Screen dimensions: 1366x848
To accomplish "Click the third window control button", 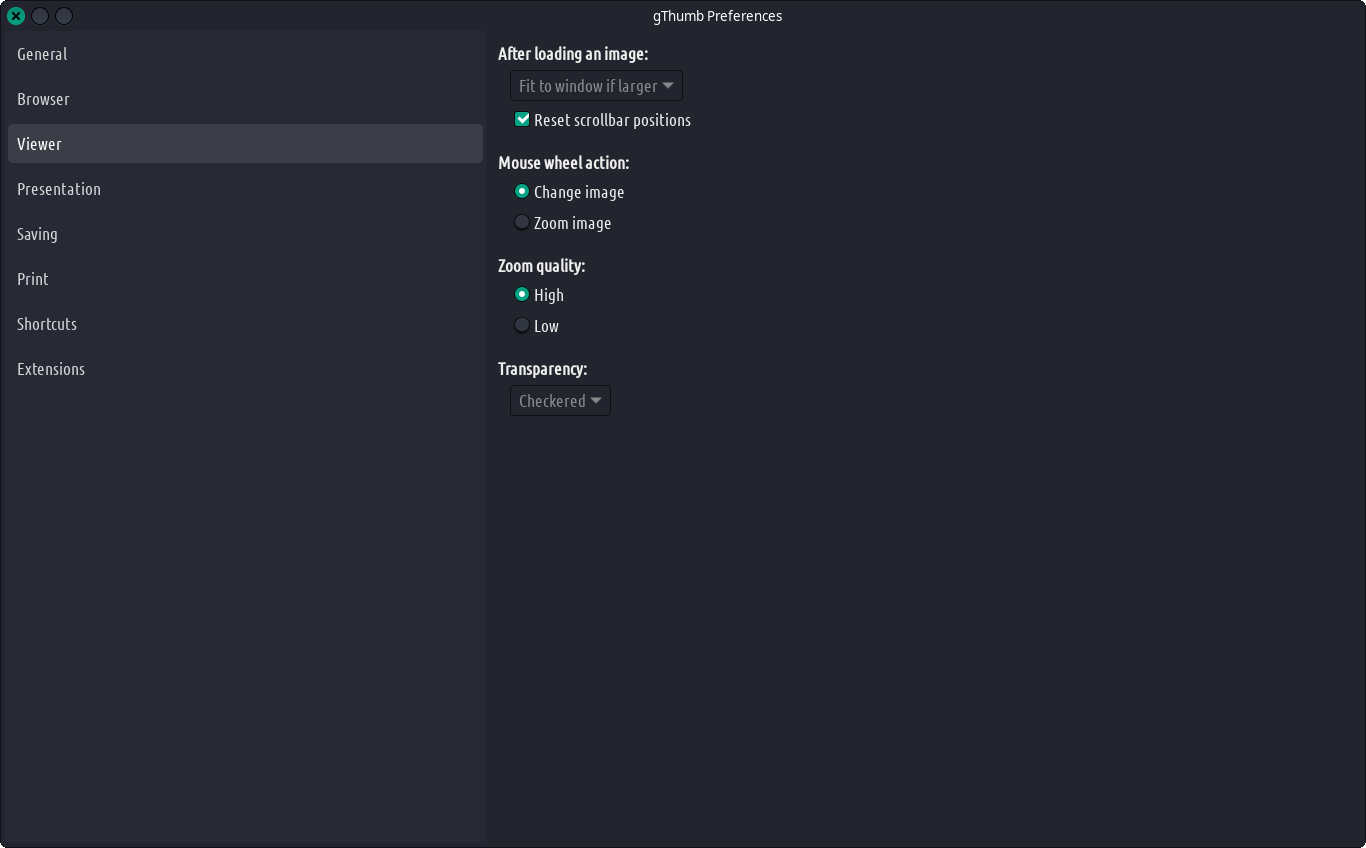I will click(64, 16).
